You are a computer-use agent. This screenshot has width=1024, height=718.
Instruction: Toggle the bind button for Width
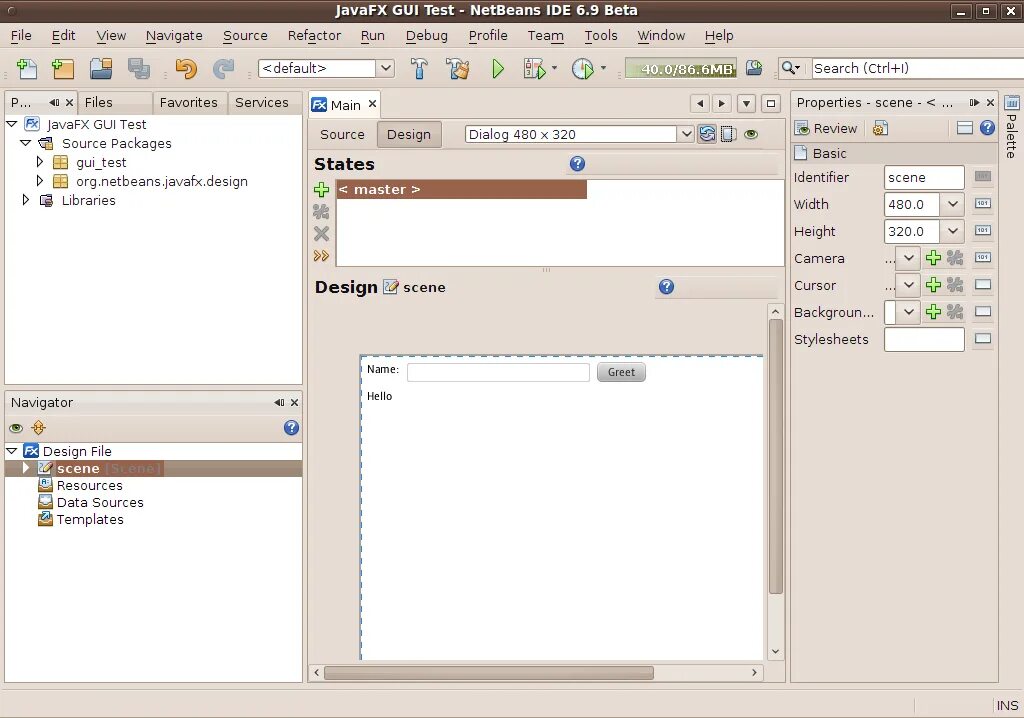pos(983,204)
